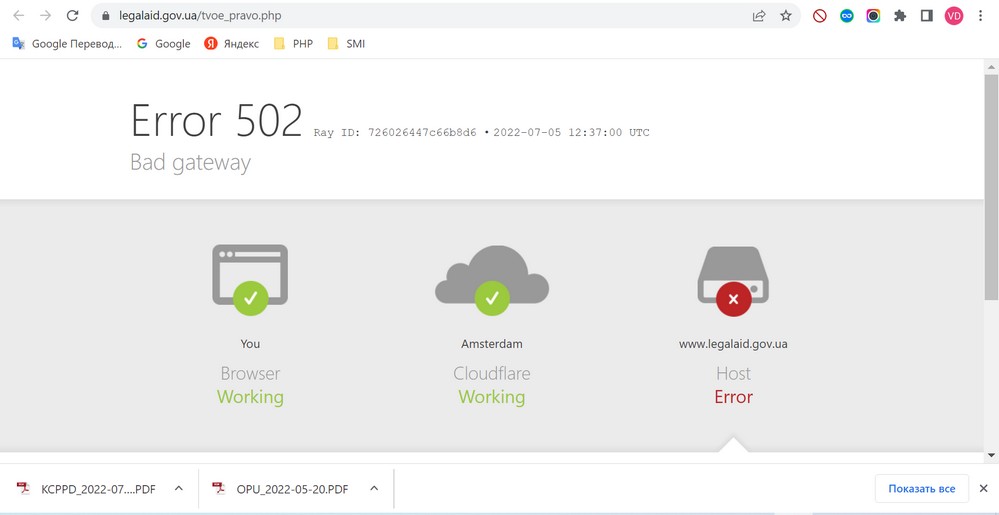Expand options for OPU_2022-05-20.PDF download
Viewport: 999px width, 515px height.
(374, 489)
